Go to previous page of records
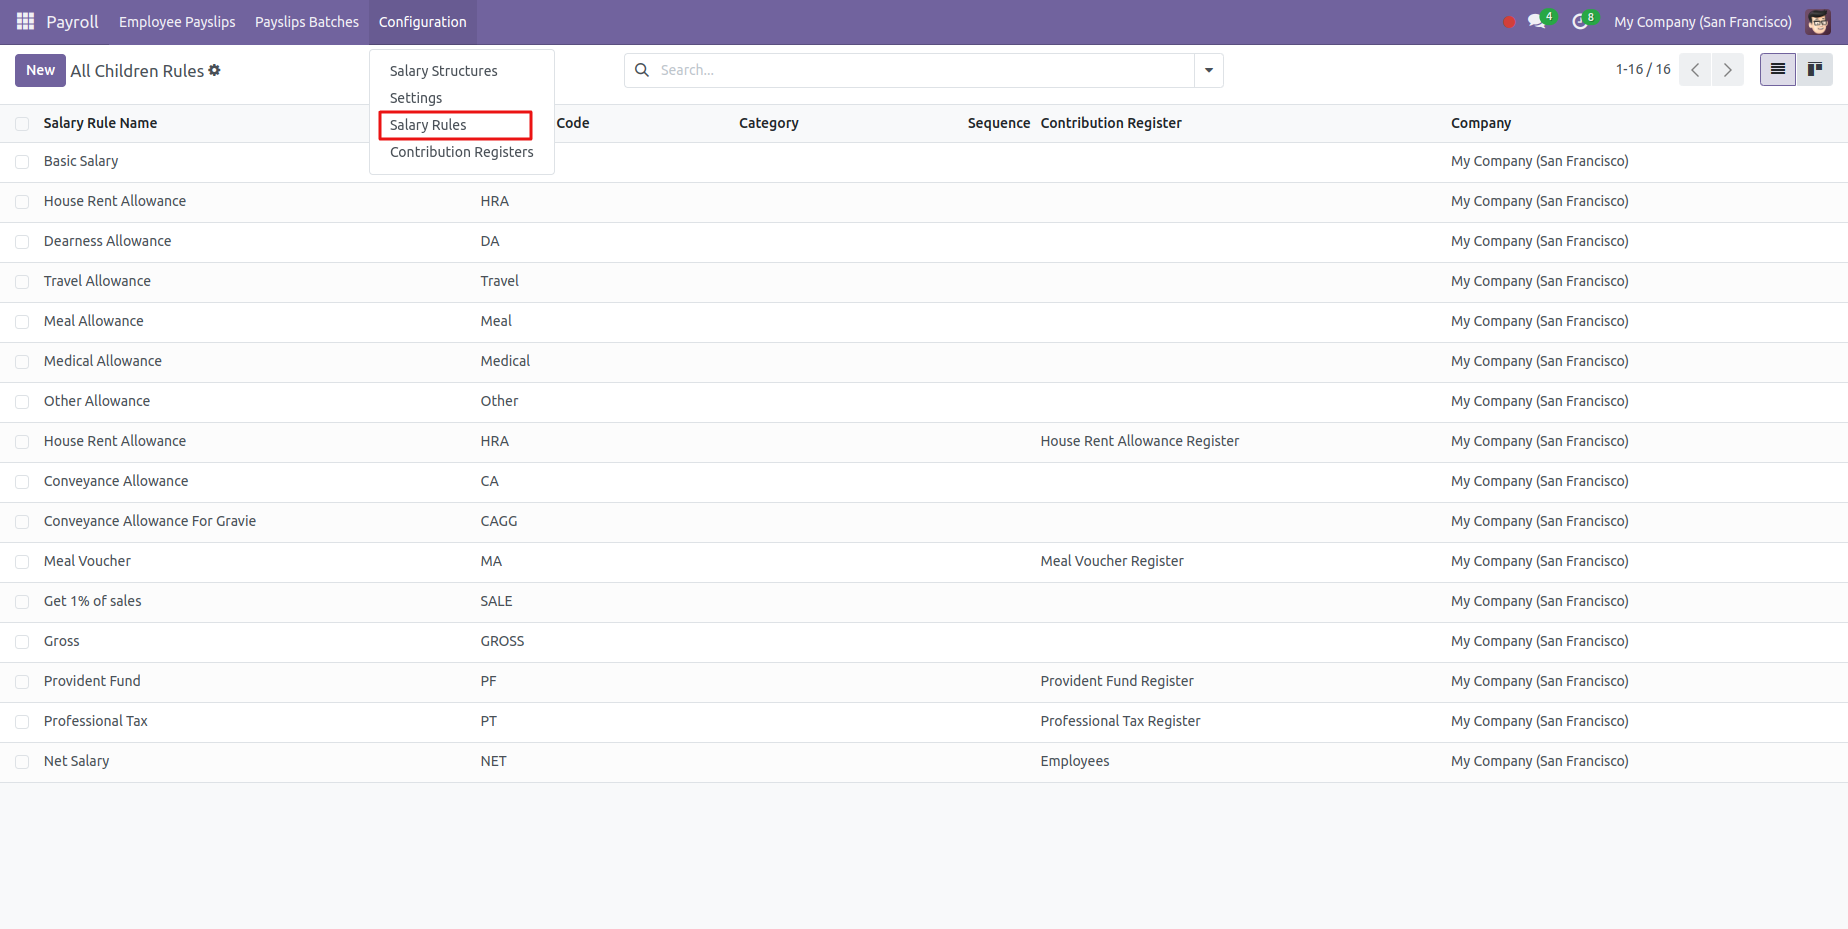Screen dimensions: 1848x929 [x=1695, y=70]
